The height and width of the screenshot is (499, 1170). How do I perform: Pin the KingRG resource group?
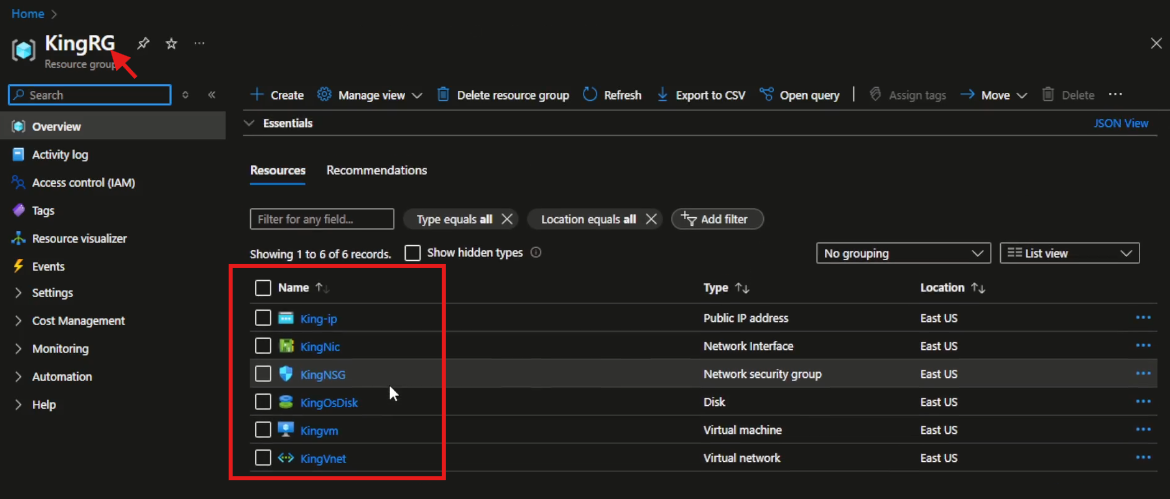143,44
